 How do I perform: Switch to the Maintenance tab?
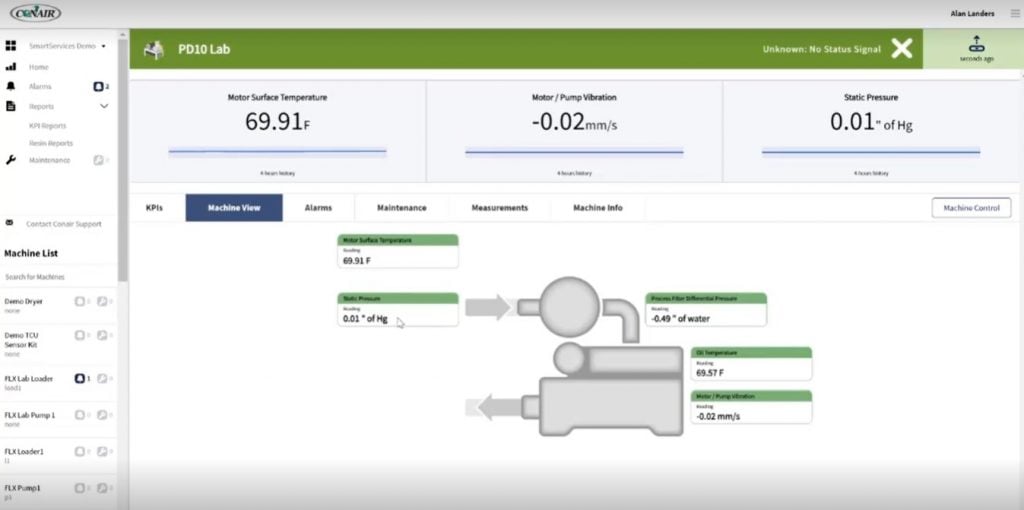click(x=402, y=208)
